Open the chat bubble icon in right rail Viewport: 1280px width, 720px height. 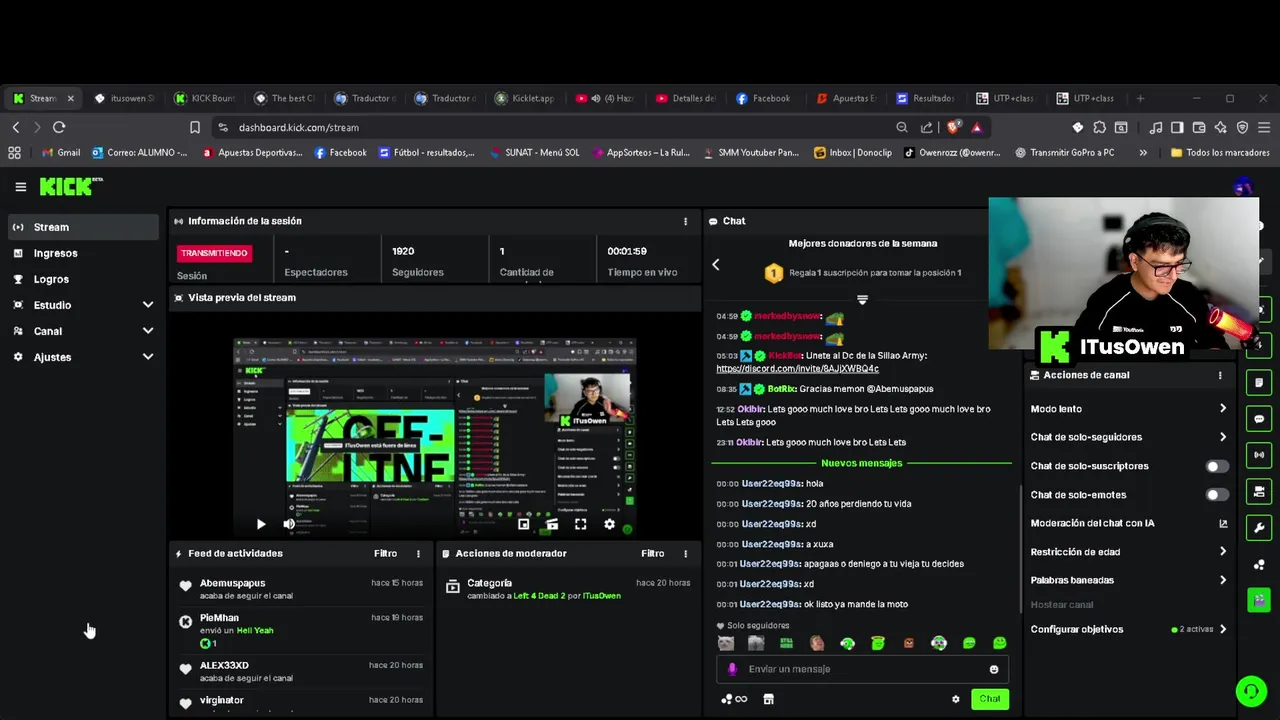coord(1259,419)
